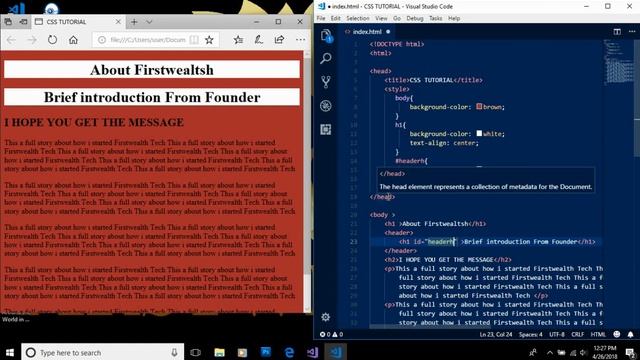Share this page from Edge

coord(280,40)
